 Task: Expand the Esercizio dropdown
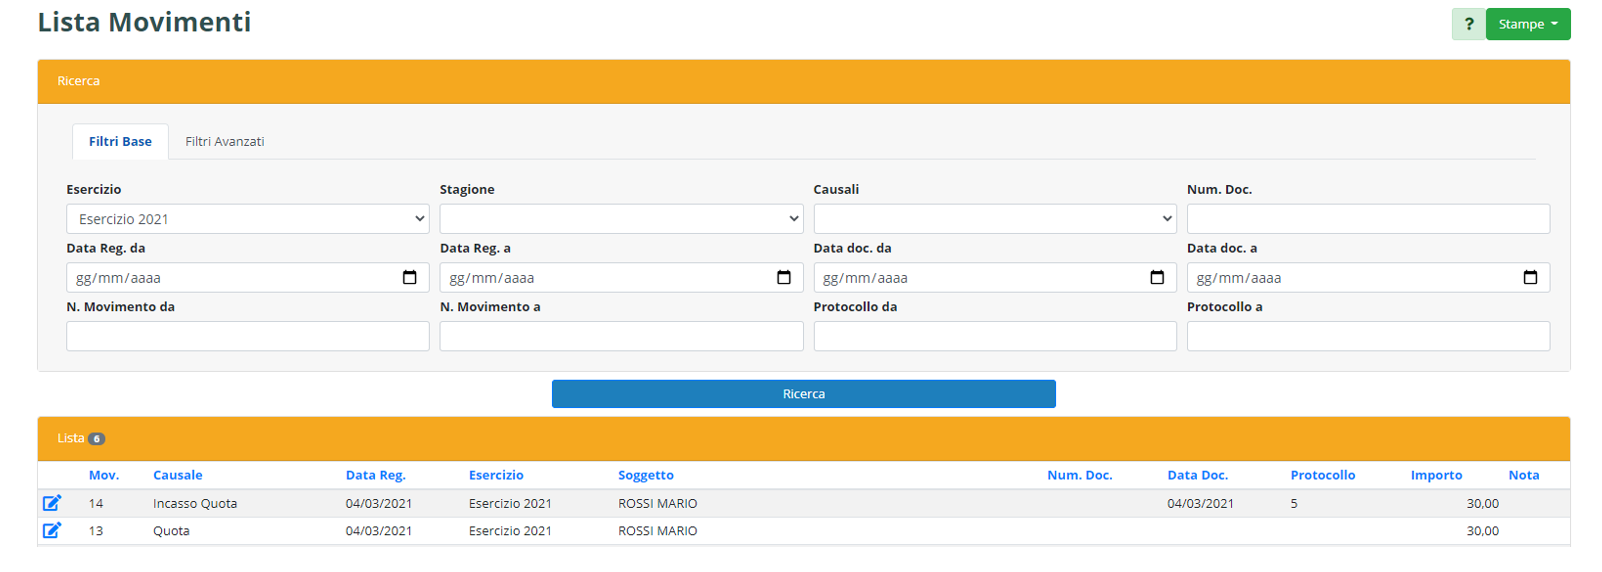(247, 219)
